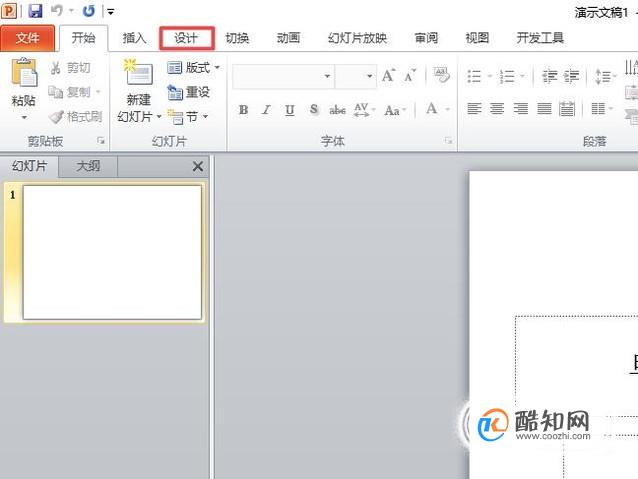
Task: Click the Undo arrow icon
Action: (57, 11)
